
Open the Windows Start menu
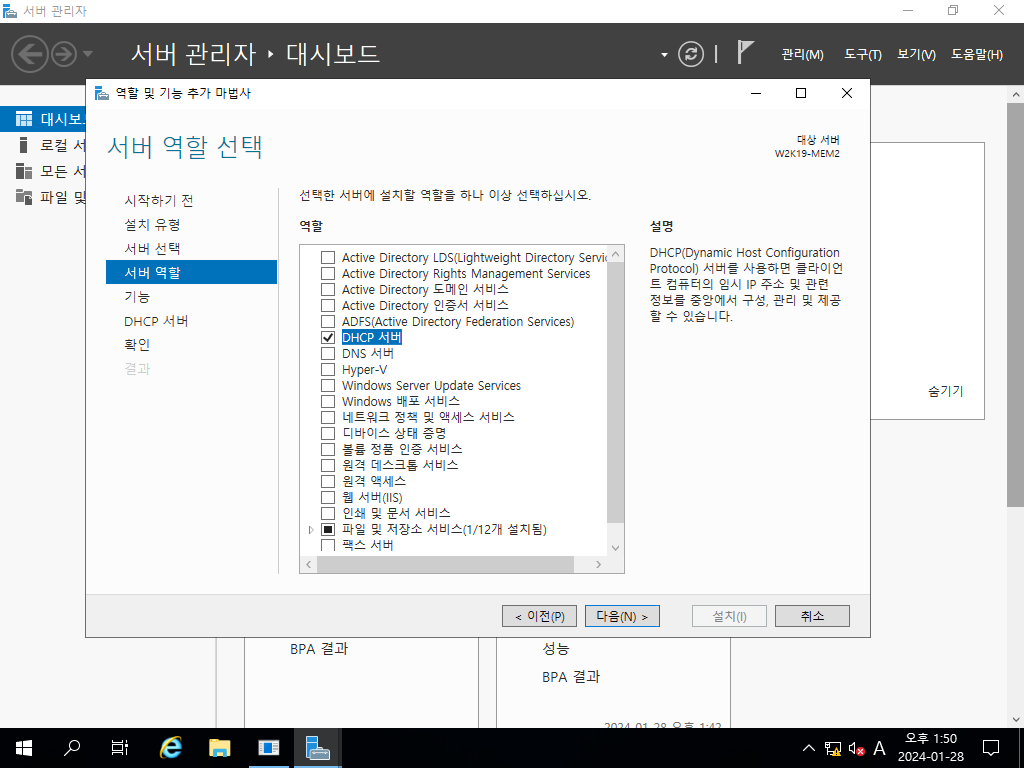(24, 748)
